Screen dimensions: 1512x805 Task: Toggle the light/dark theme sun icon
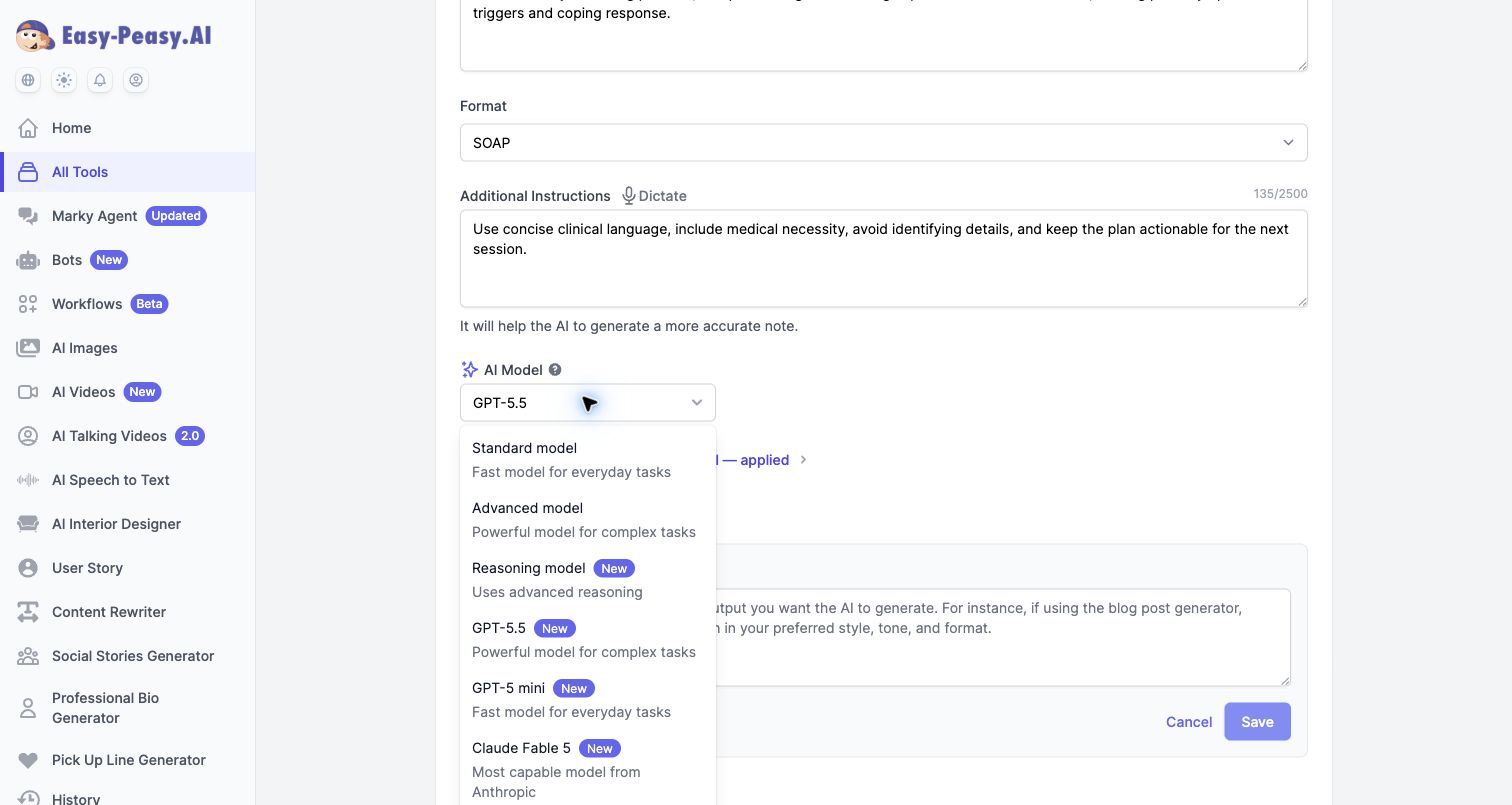pos(64,80)
